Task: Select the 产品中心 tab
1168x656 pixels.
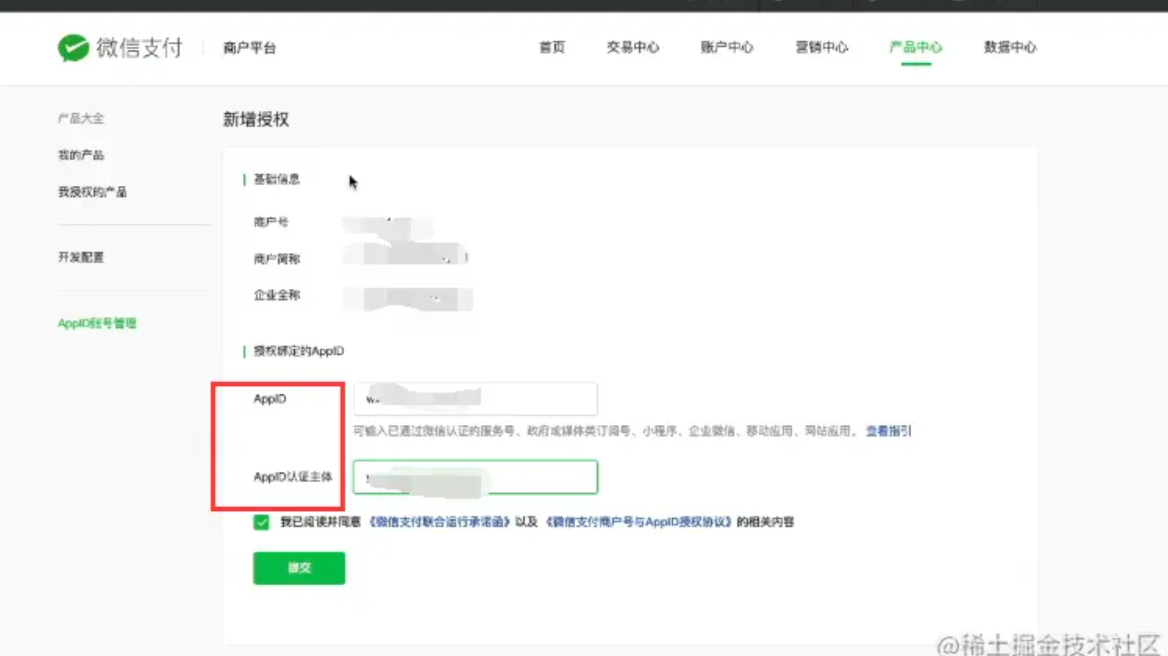Action: (x=915, y=47)
